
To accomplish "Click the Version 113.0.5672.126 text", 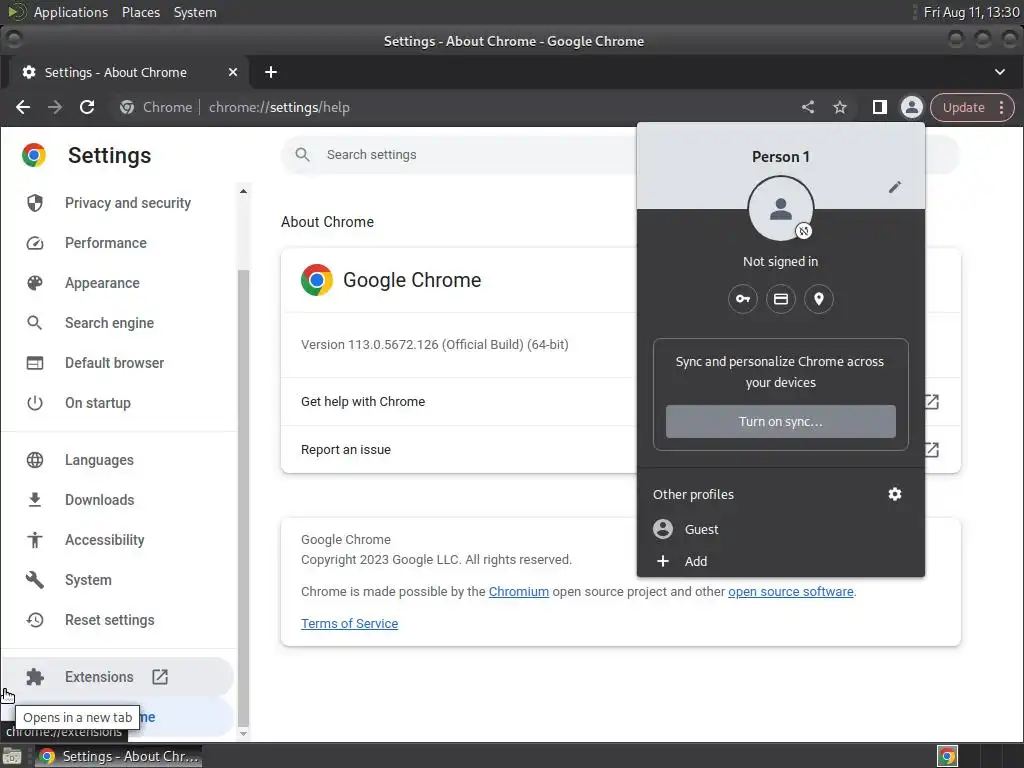I will coord(435,345).
